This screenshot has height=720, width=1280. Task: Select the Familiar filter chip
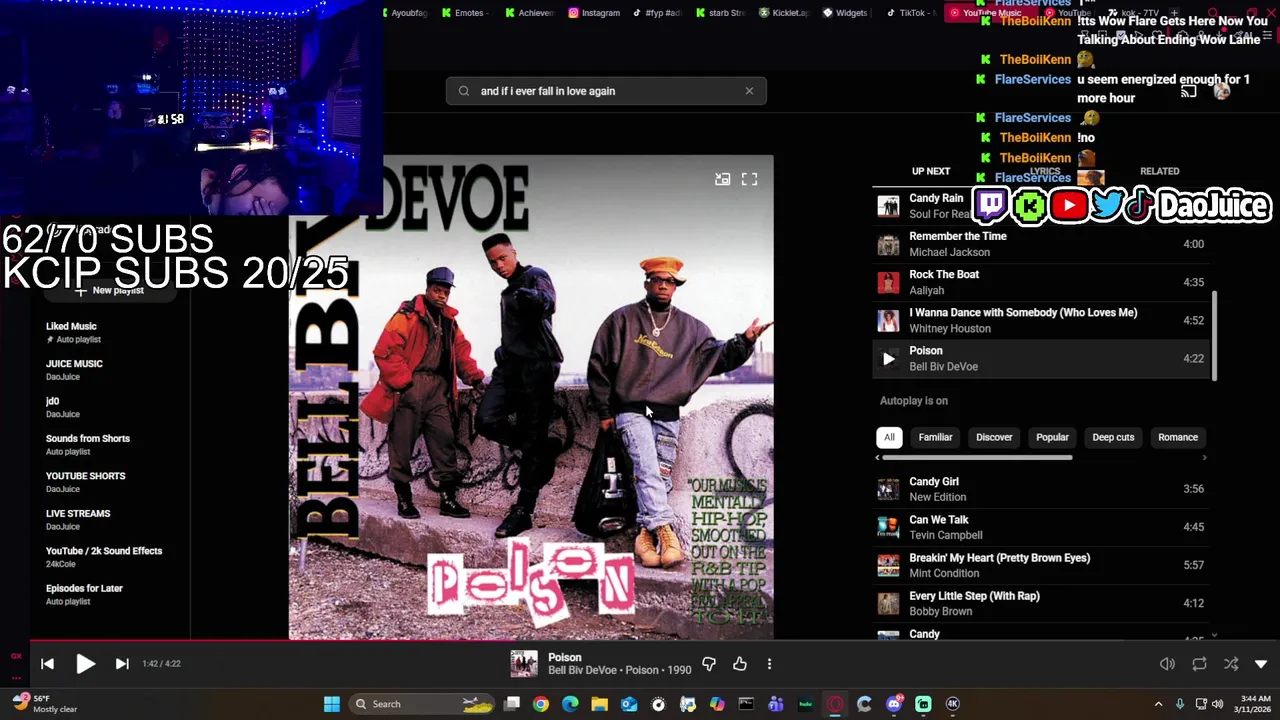tap(935, 437)
